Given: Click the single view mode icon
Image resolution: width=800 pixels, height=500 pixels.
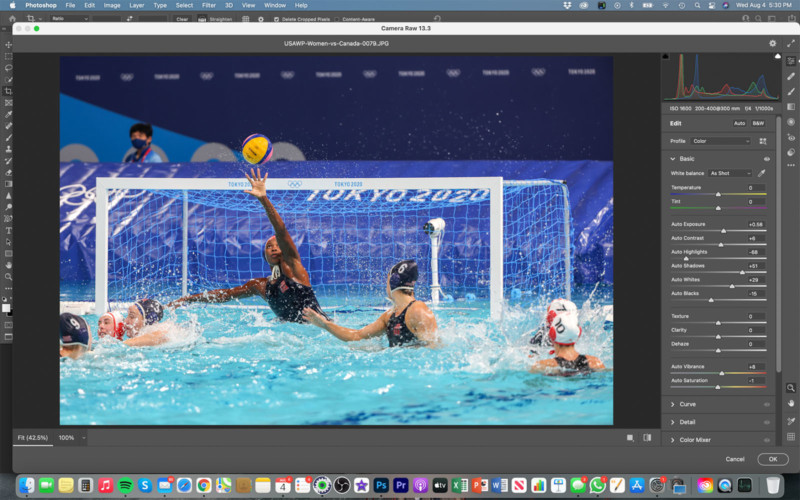Looking at the screenshot, I should point(630,438).
